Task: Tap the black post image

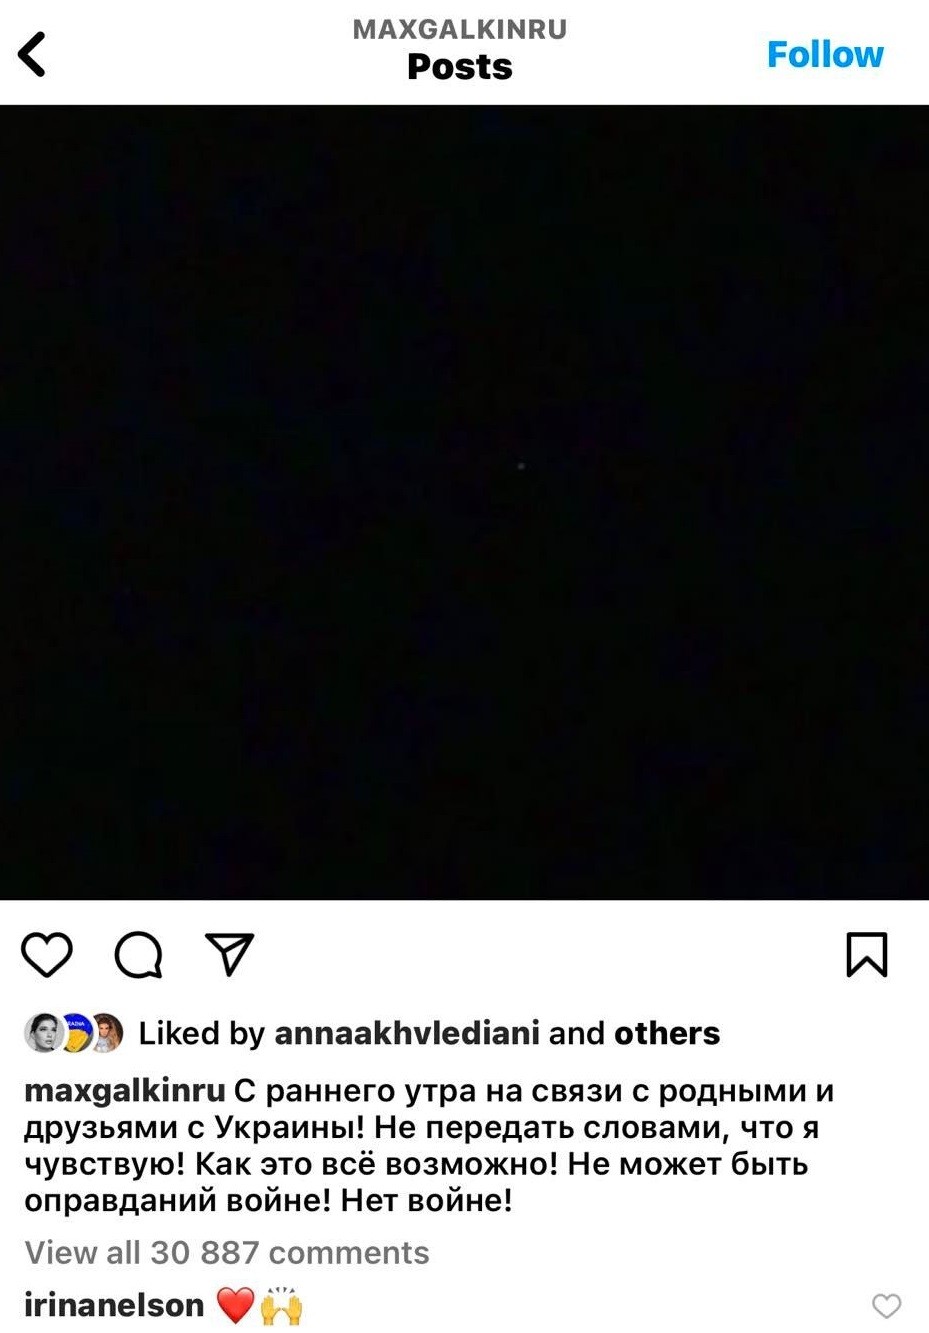Action: (464, 502)
